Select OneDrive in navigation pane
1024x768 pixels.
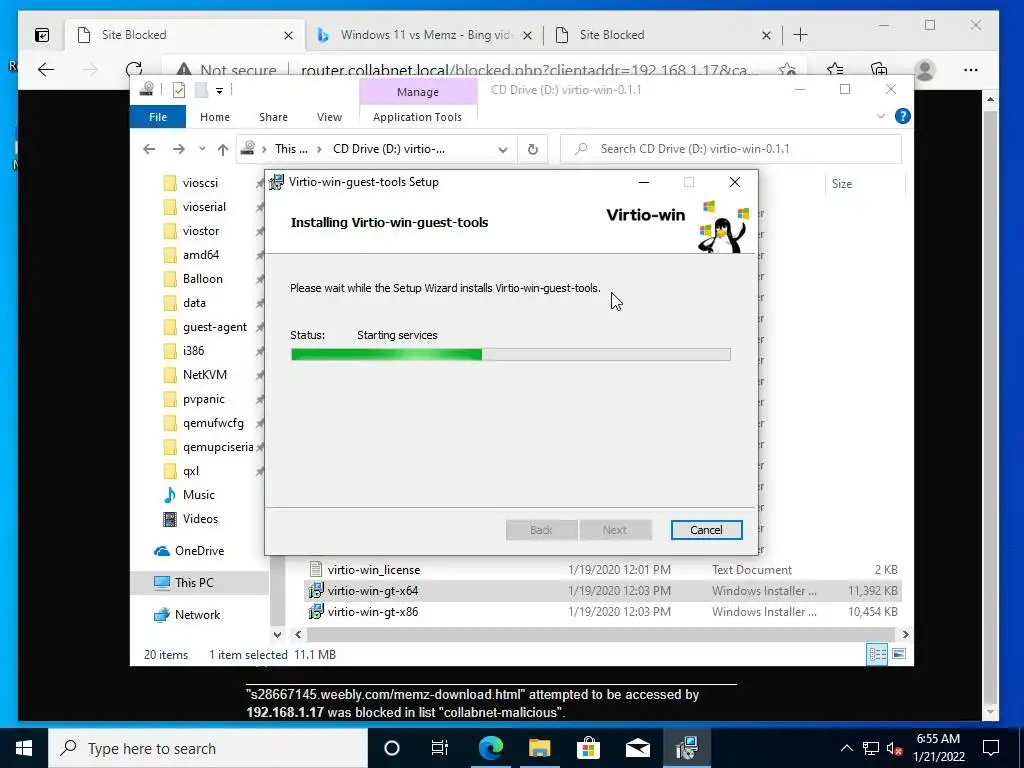pyautogui.click(x=199, y=551)
